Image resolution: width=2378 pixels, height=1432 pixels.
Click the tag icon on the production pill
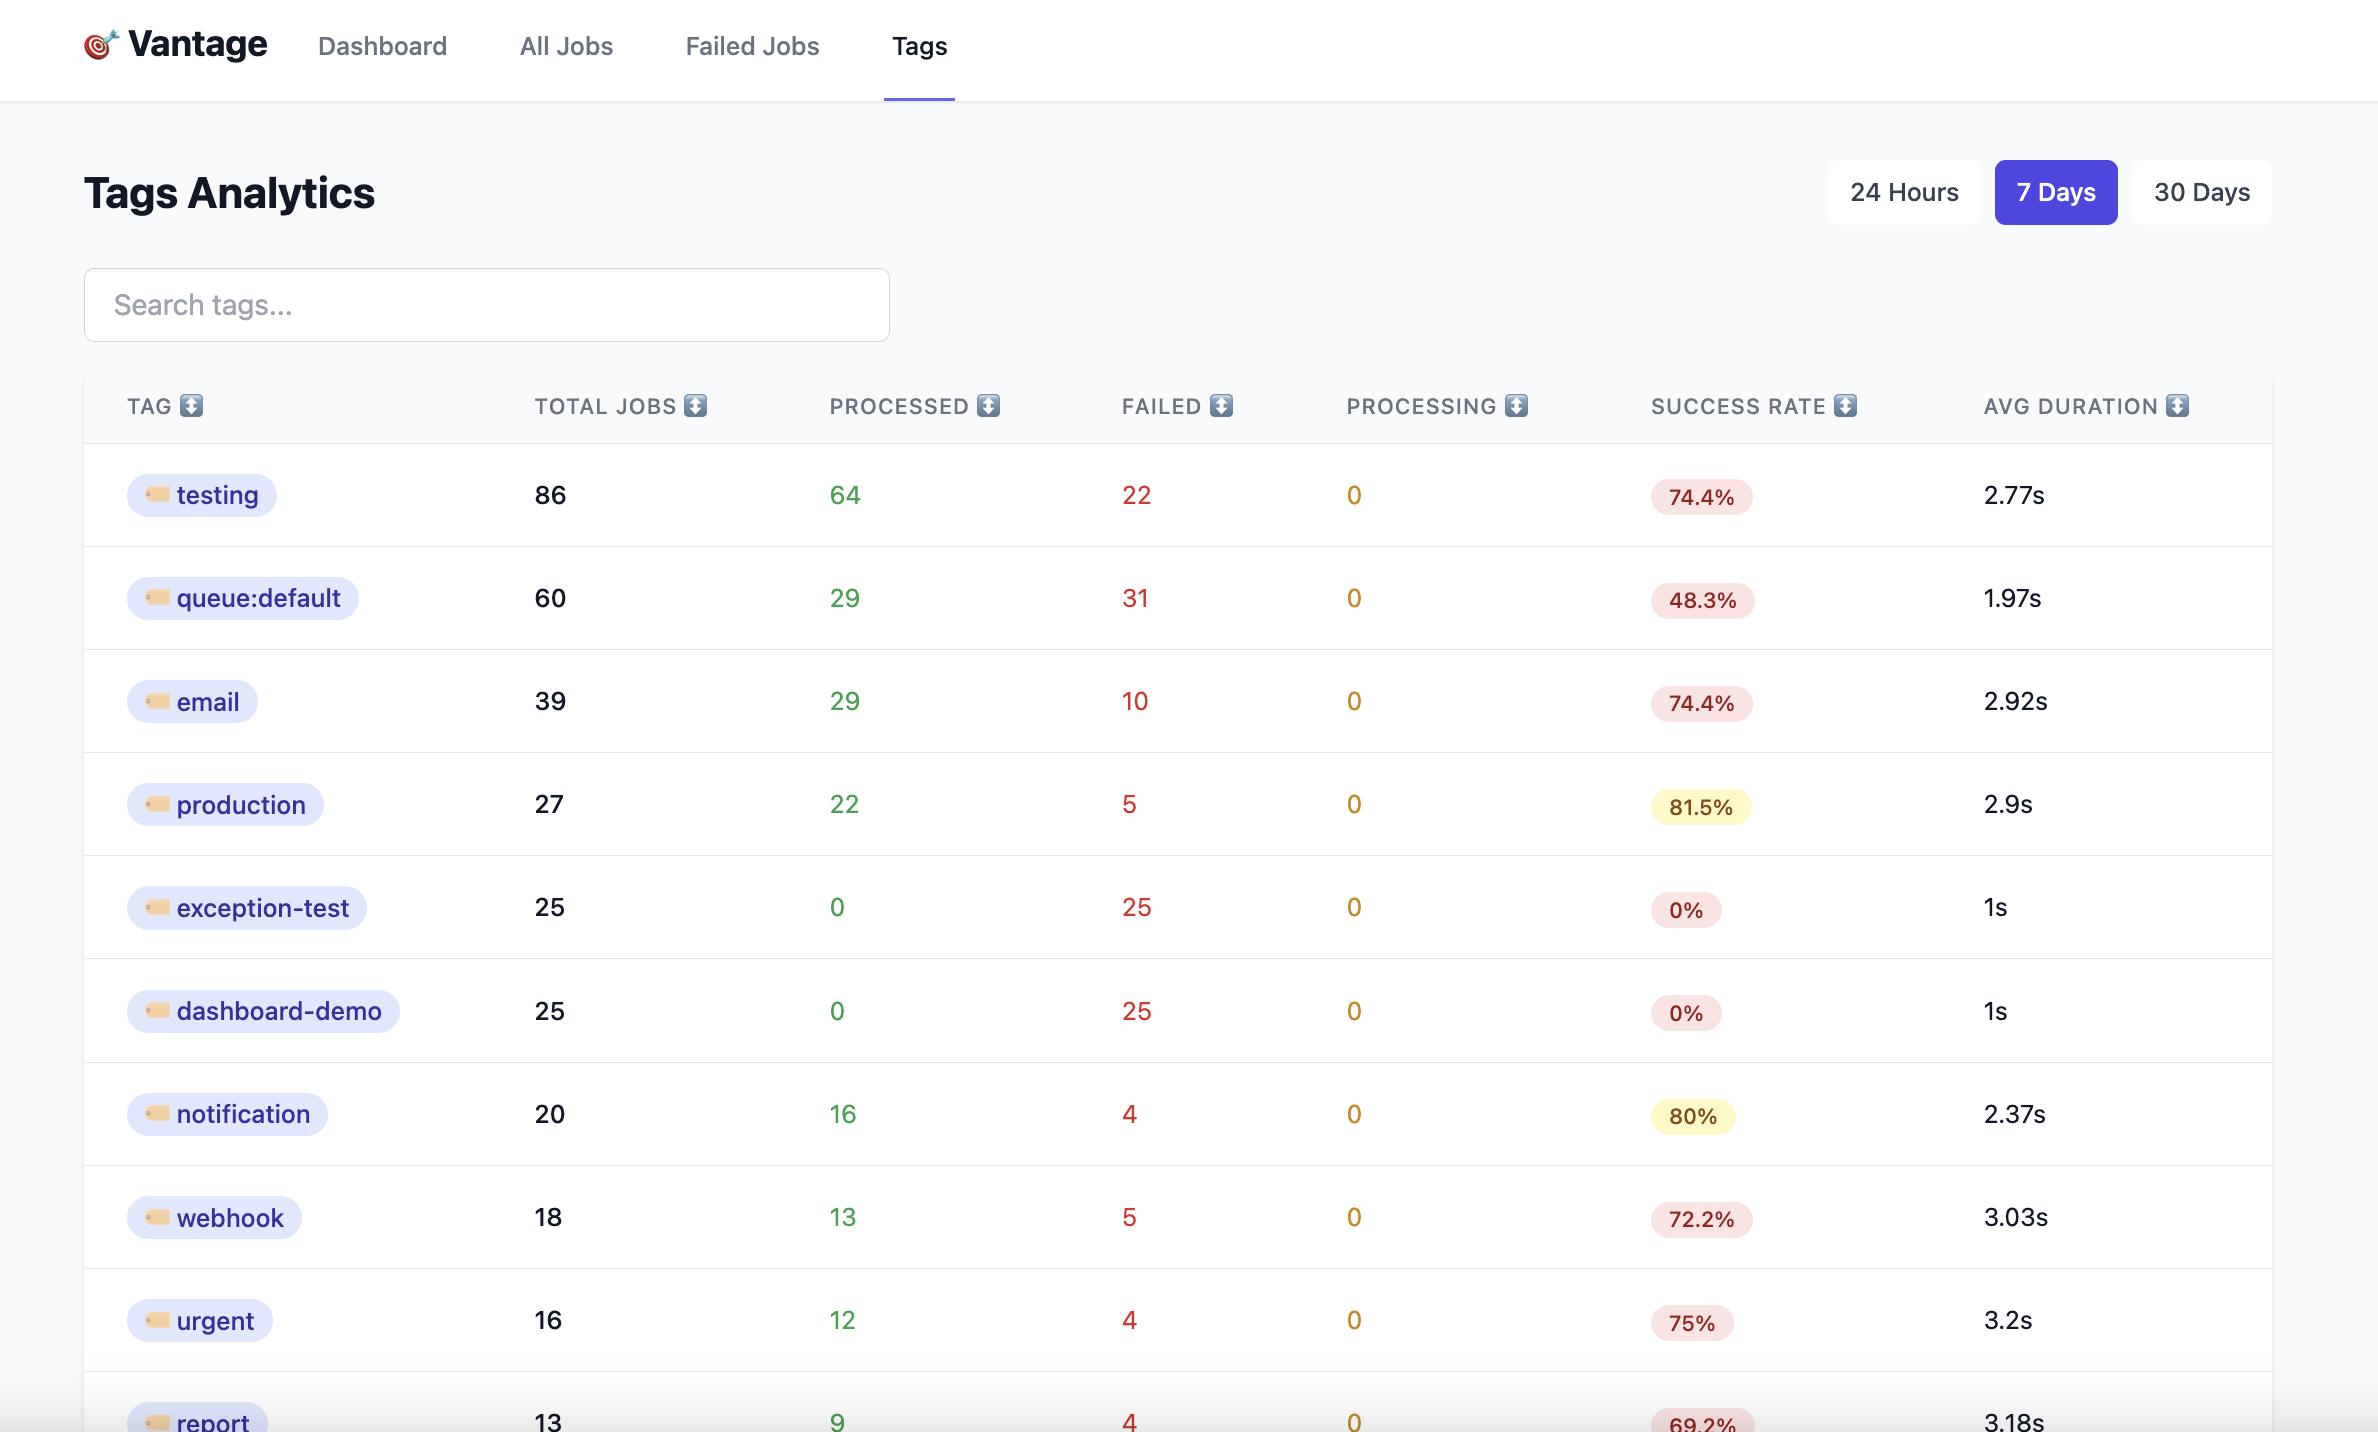pyautogui.click(x=155, y=804)
